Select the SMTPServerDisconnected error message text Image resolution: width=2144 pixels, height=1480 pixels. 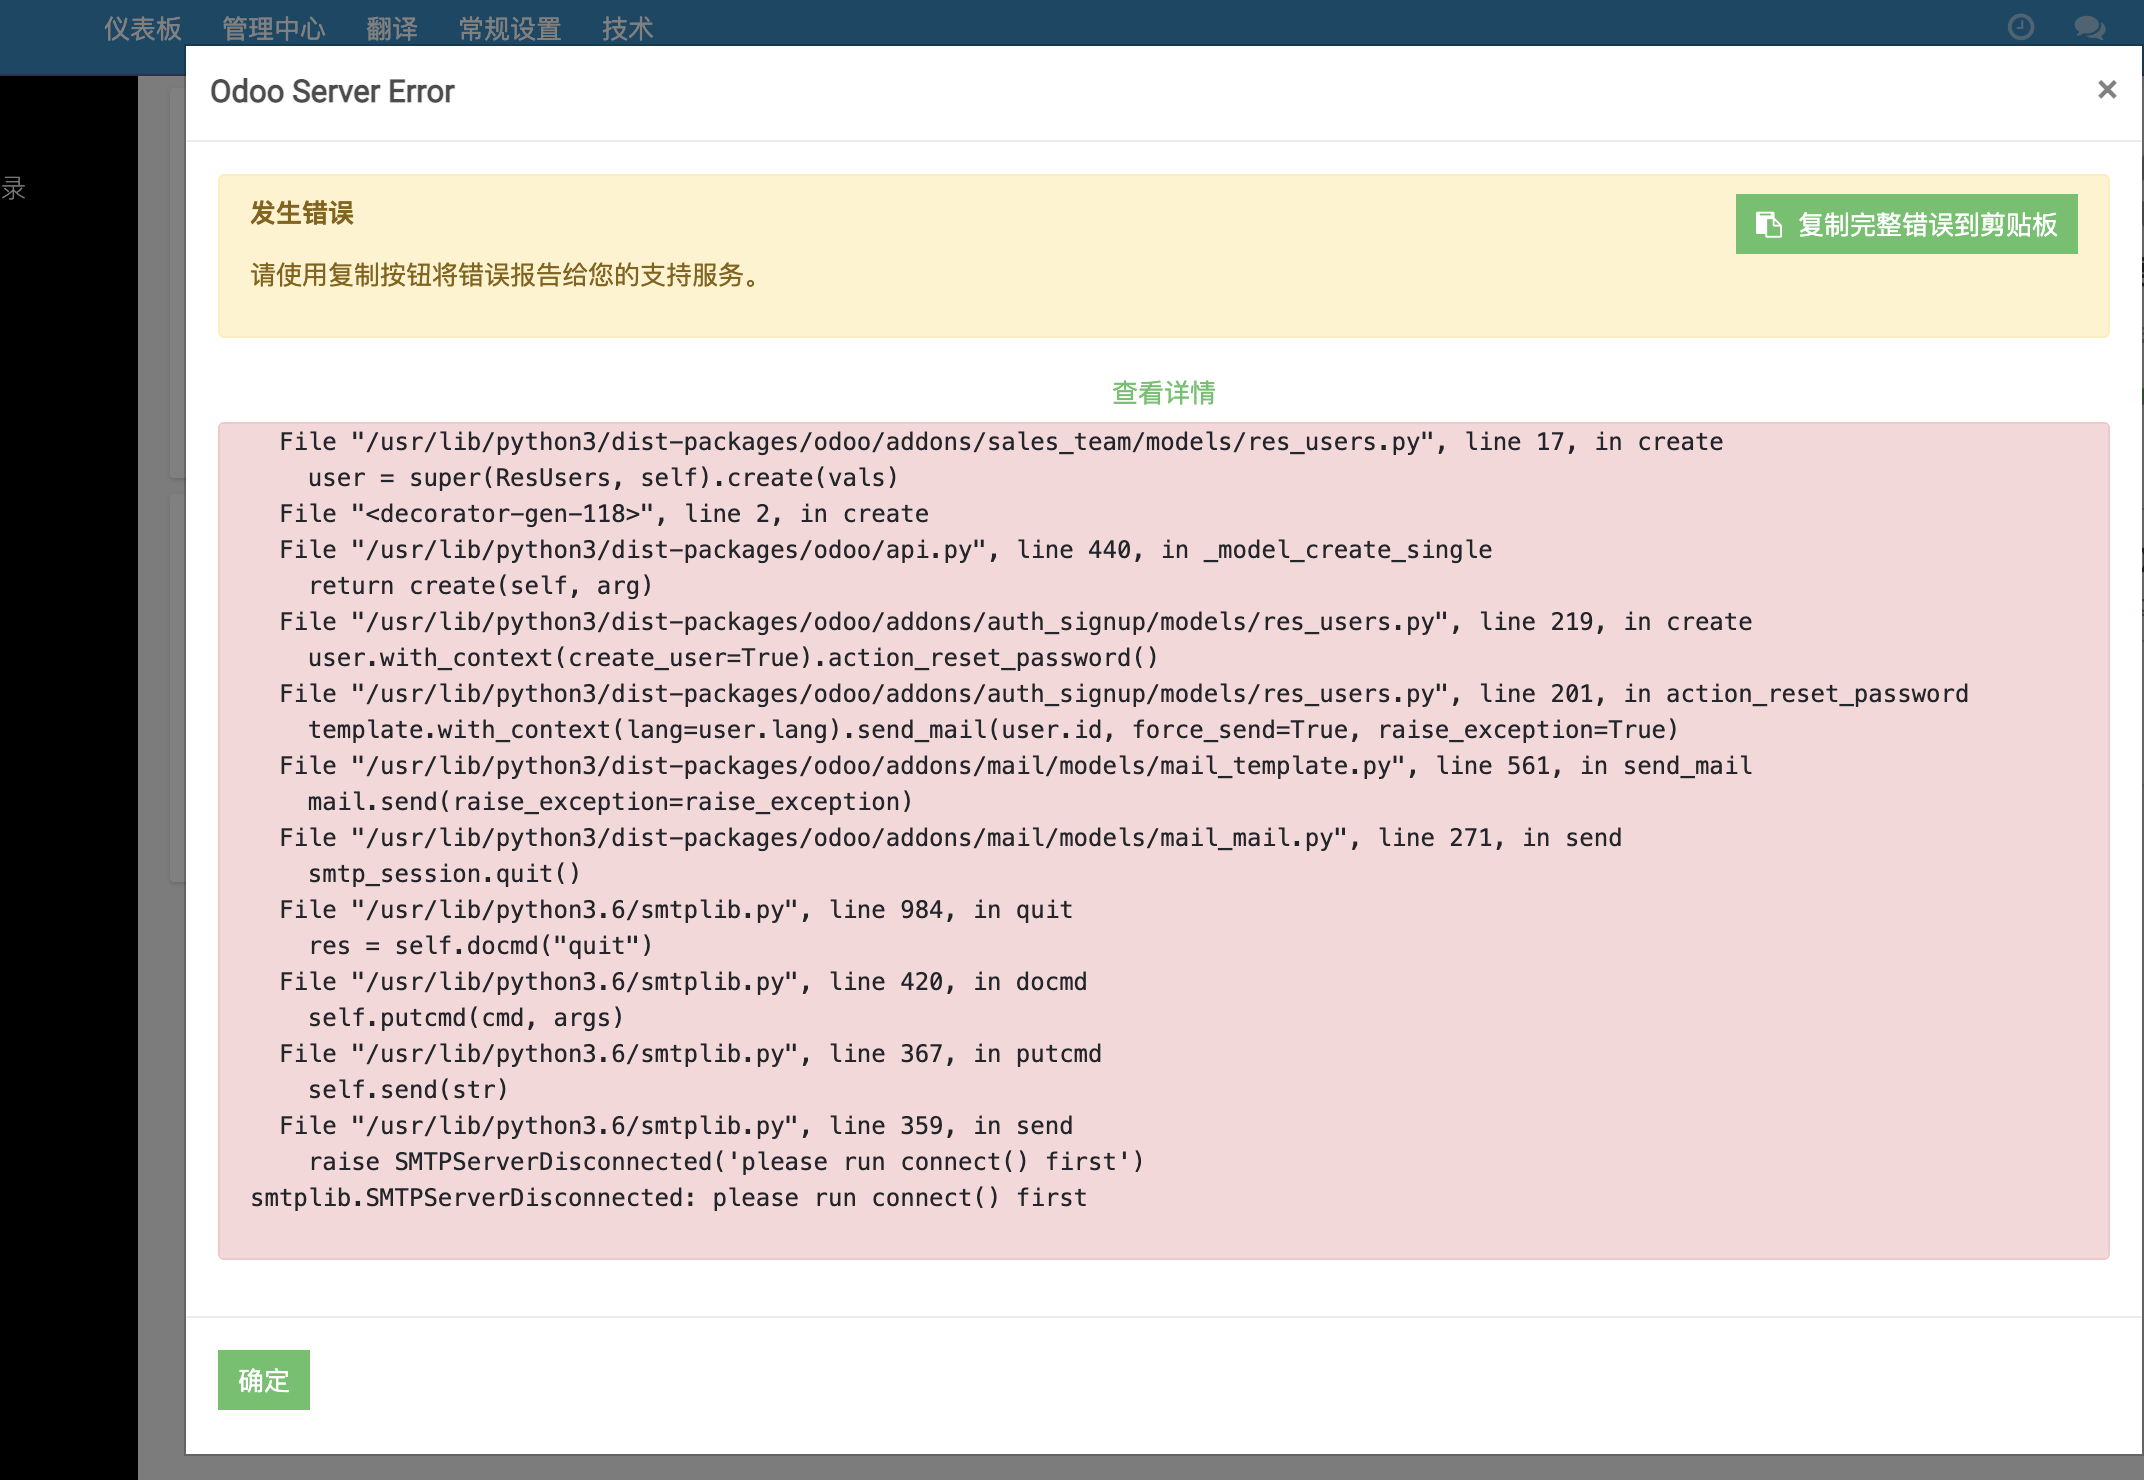click(668, 1196)
